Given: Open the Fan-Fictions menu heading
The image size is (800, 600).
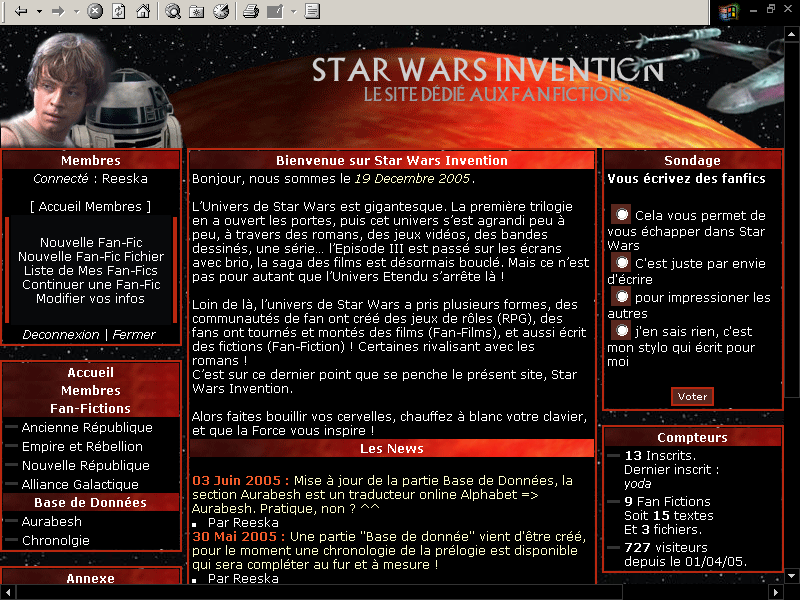Looking at the screenshot, I should (x=90, y=408).
